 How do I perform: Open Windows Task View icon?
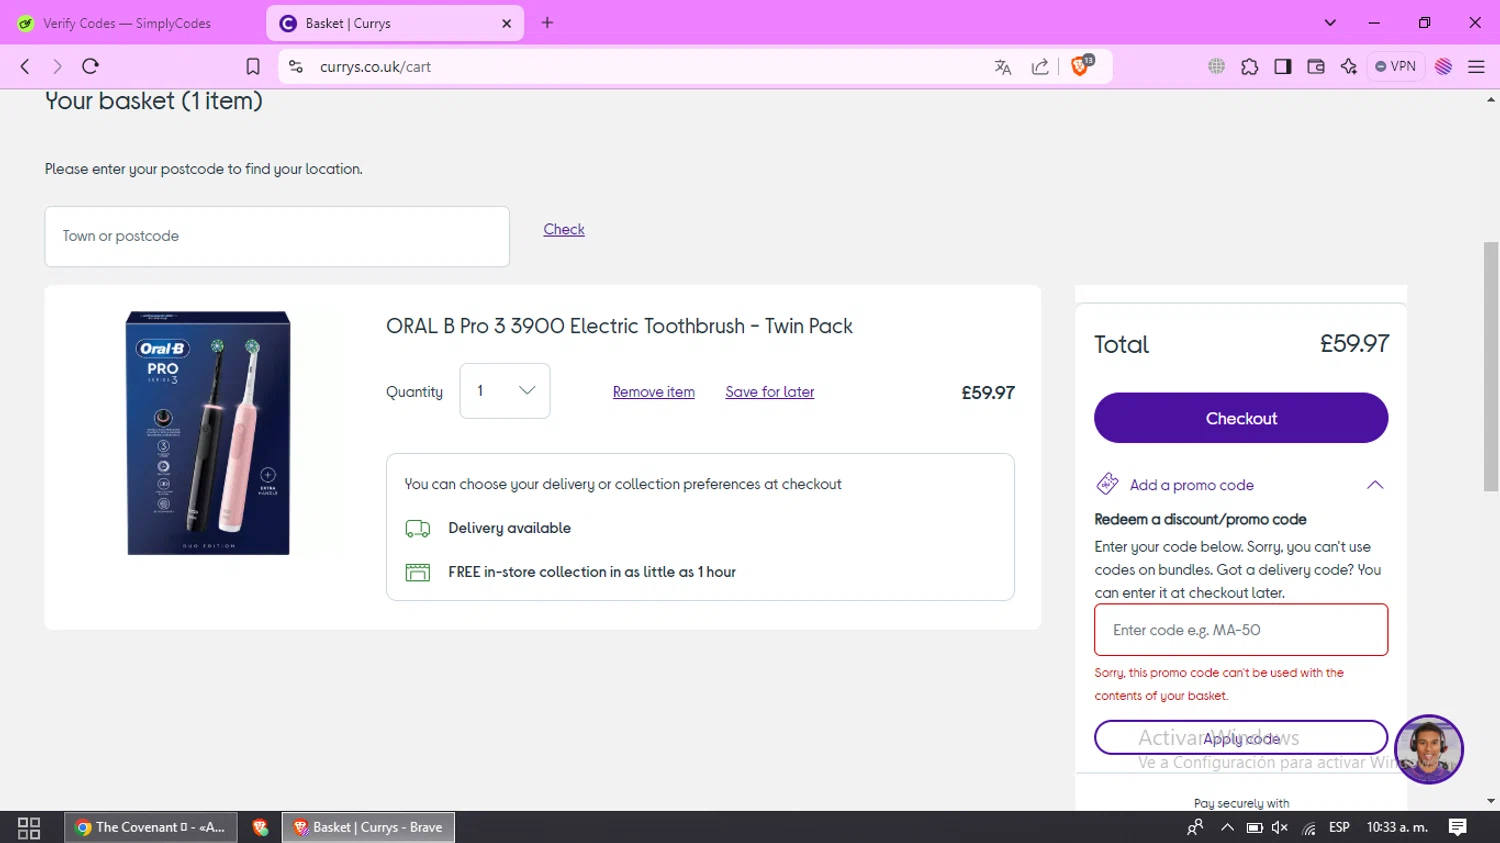[x=29, y=828]
